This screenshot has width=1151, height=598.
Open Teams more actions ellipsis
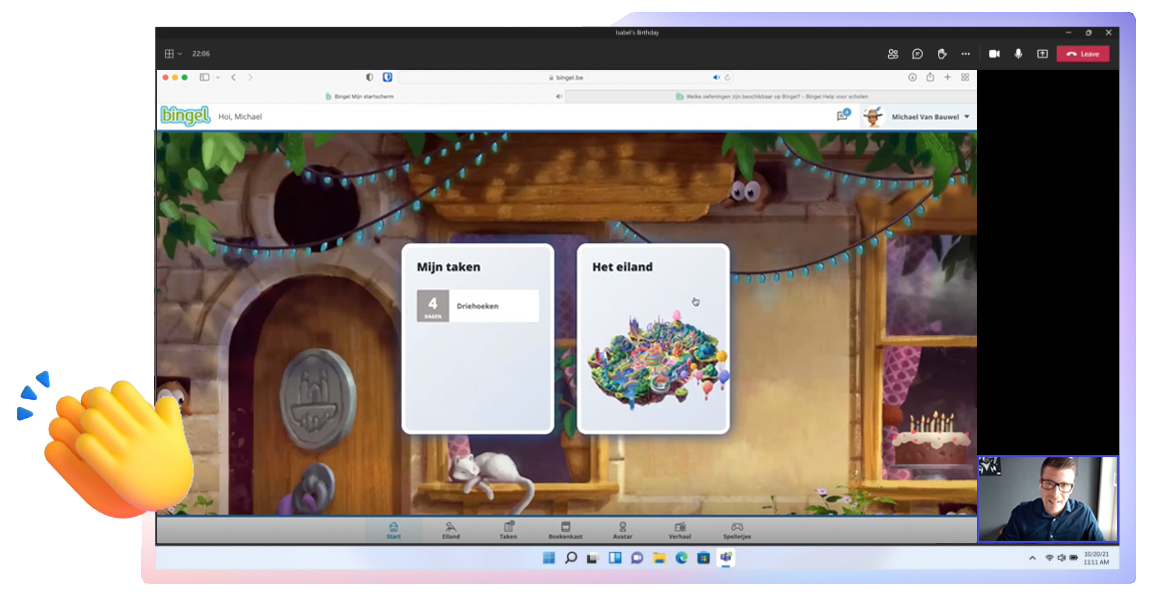965,54
